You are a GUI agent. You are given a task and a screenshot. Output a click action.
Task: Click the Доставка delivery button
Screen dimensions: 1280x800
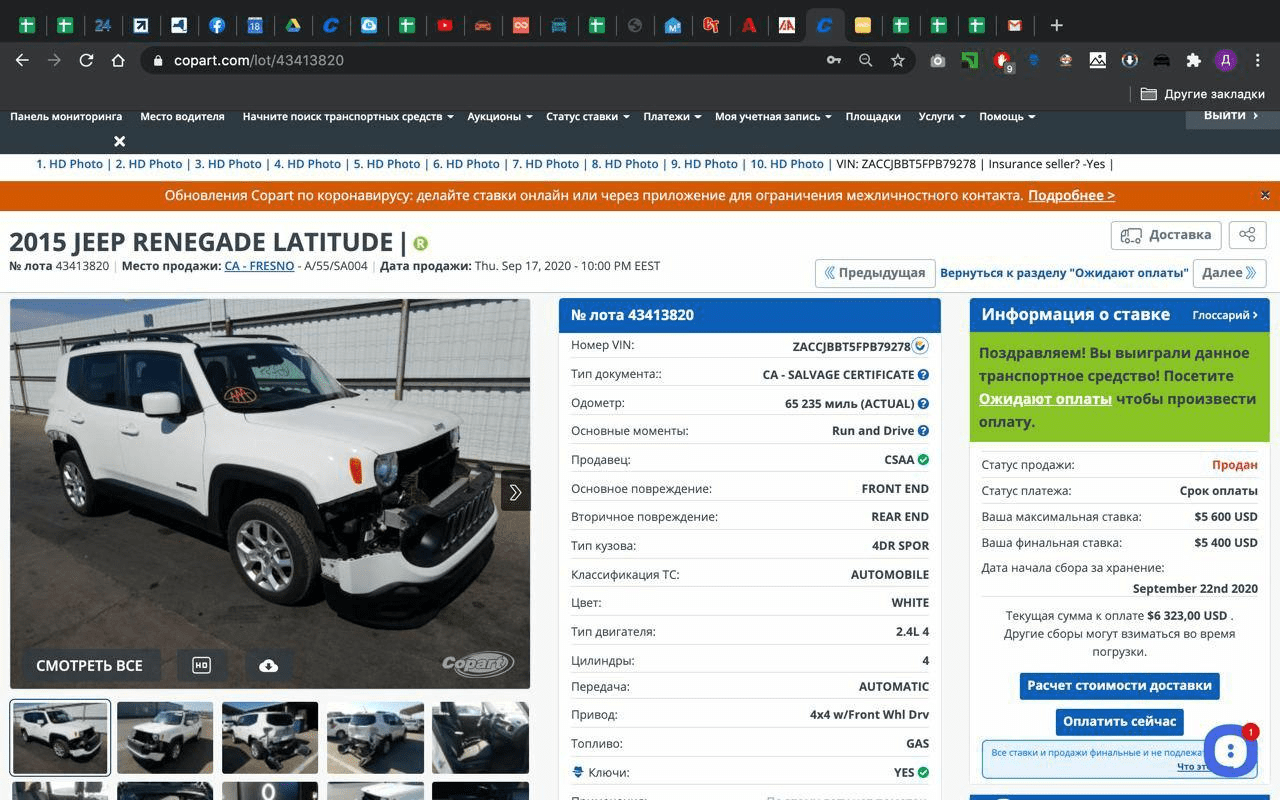pyautogui.click(x=1166, y=235)
